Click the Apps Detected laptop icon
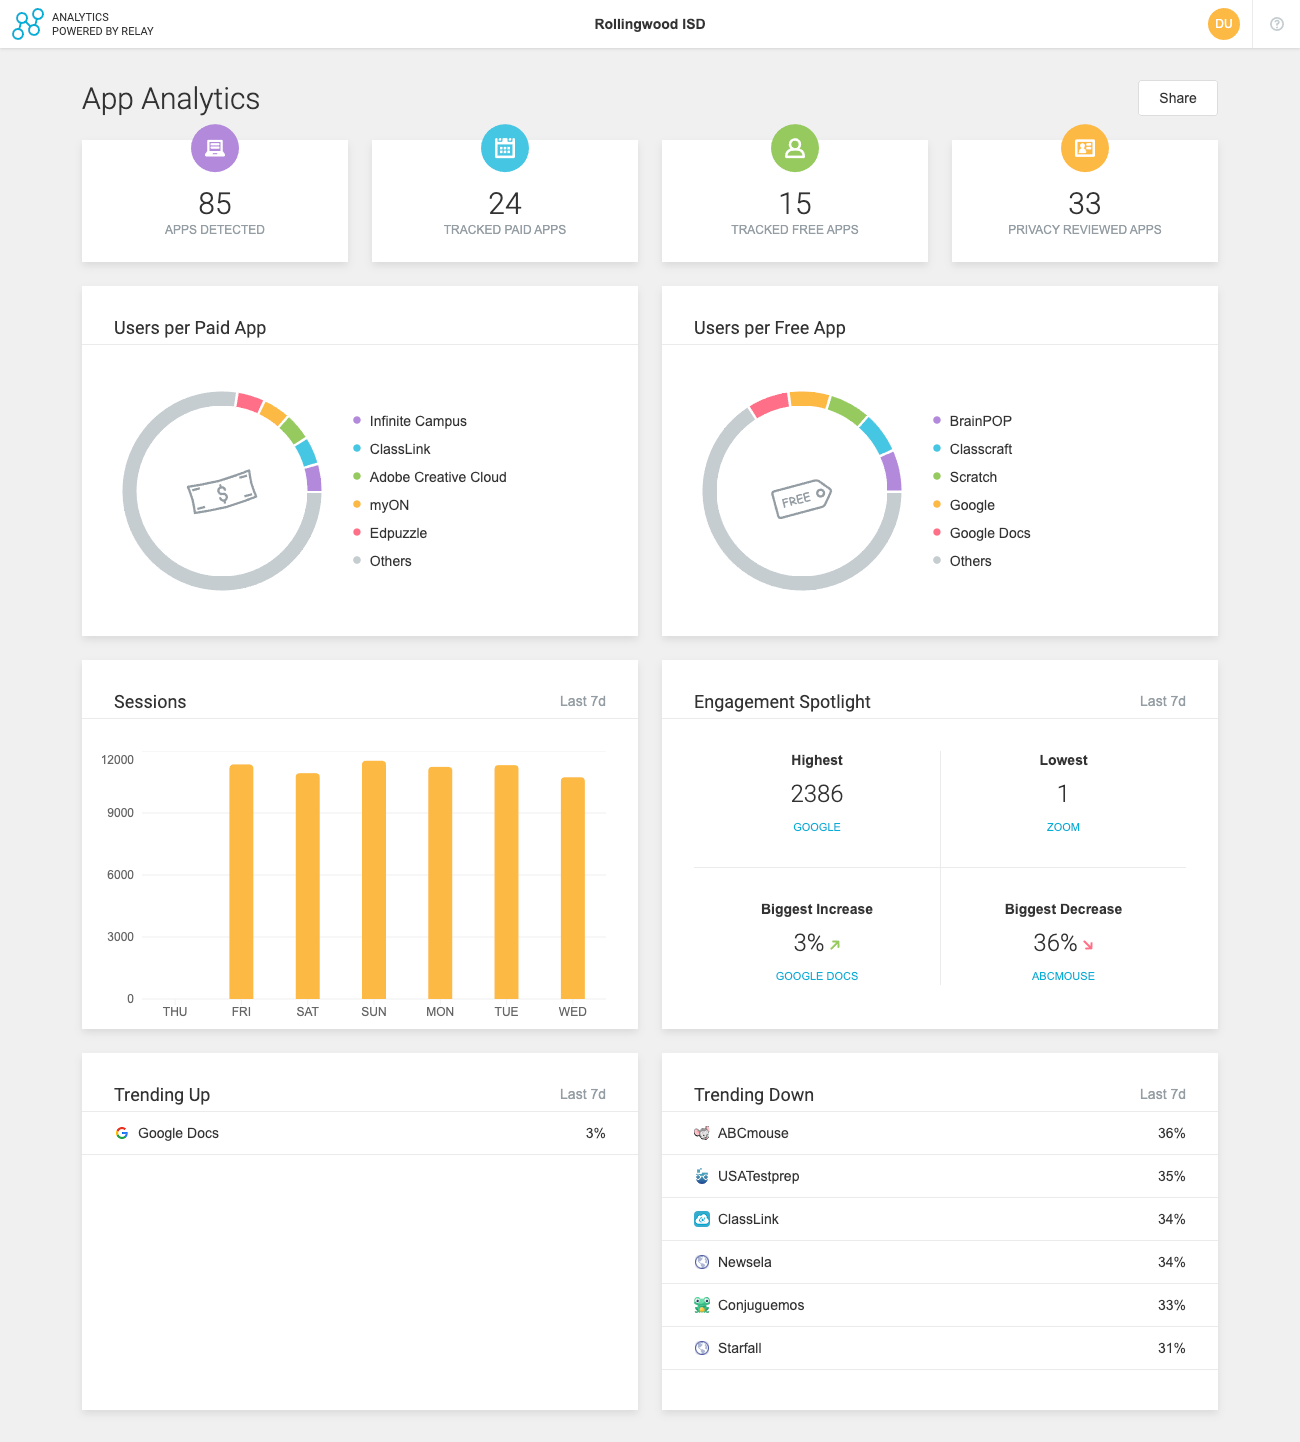Screen dimensions: 1300x1442 tap(214, 148)
